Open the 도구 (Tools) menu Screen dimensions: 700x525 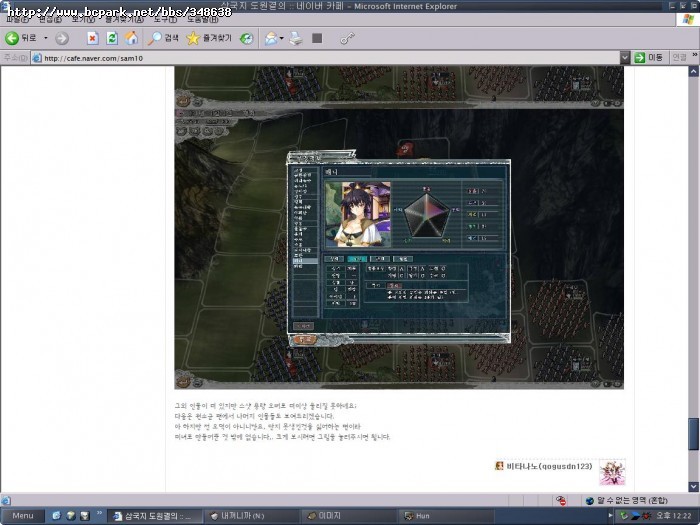[165, 19]
